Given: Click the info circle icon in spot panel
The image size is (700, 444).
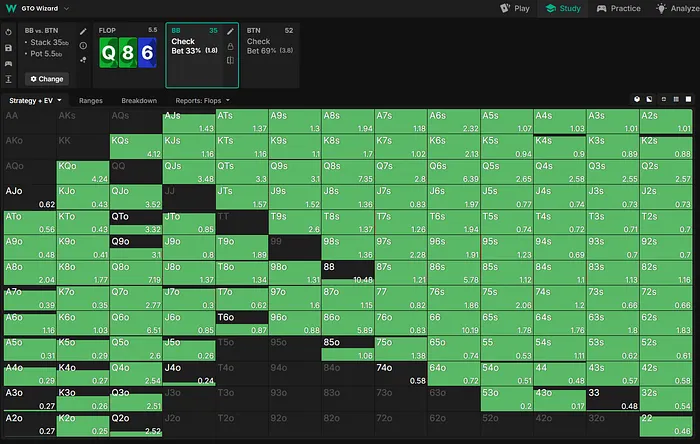Looking at the screenshot, I should (84, 46).
